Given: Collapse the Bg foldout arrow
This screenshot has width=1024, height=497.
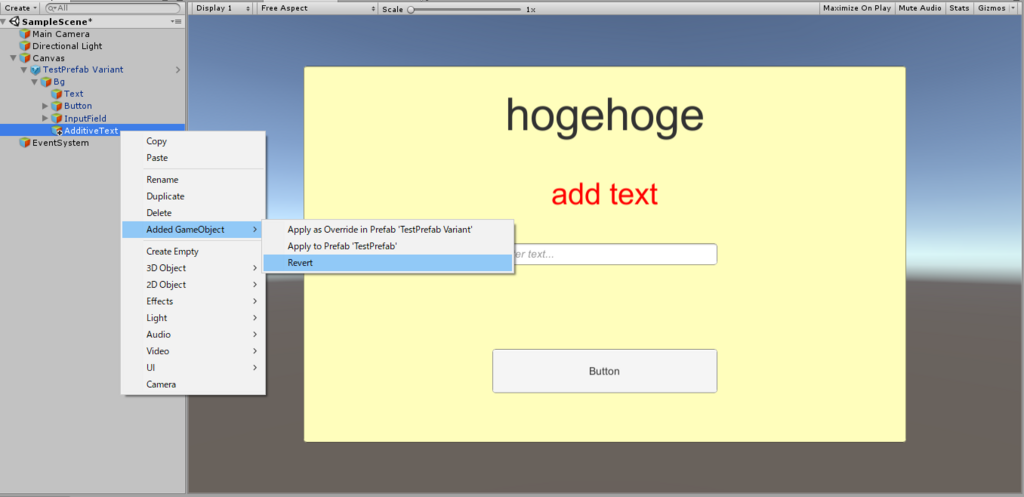Looking at the screenshot, I should pos(35,82).
